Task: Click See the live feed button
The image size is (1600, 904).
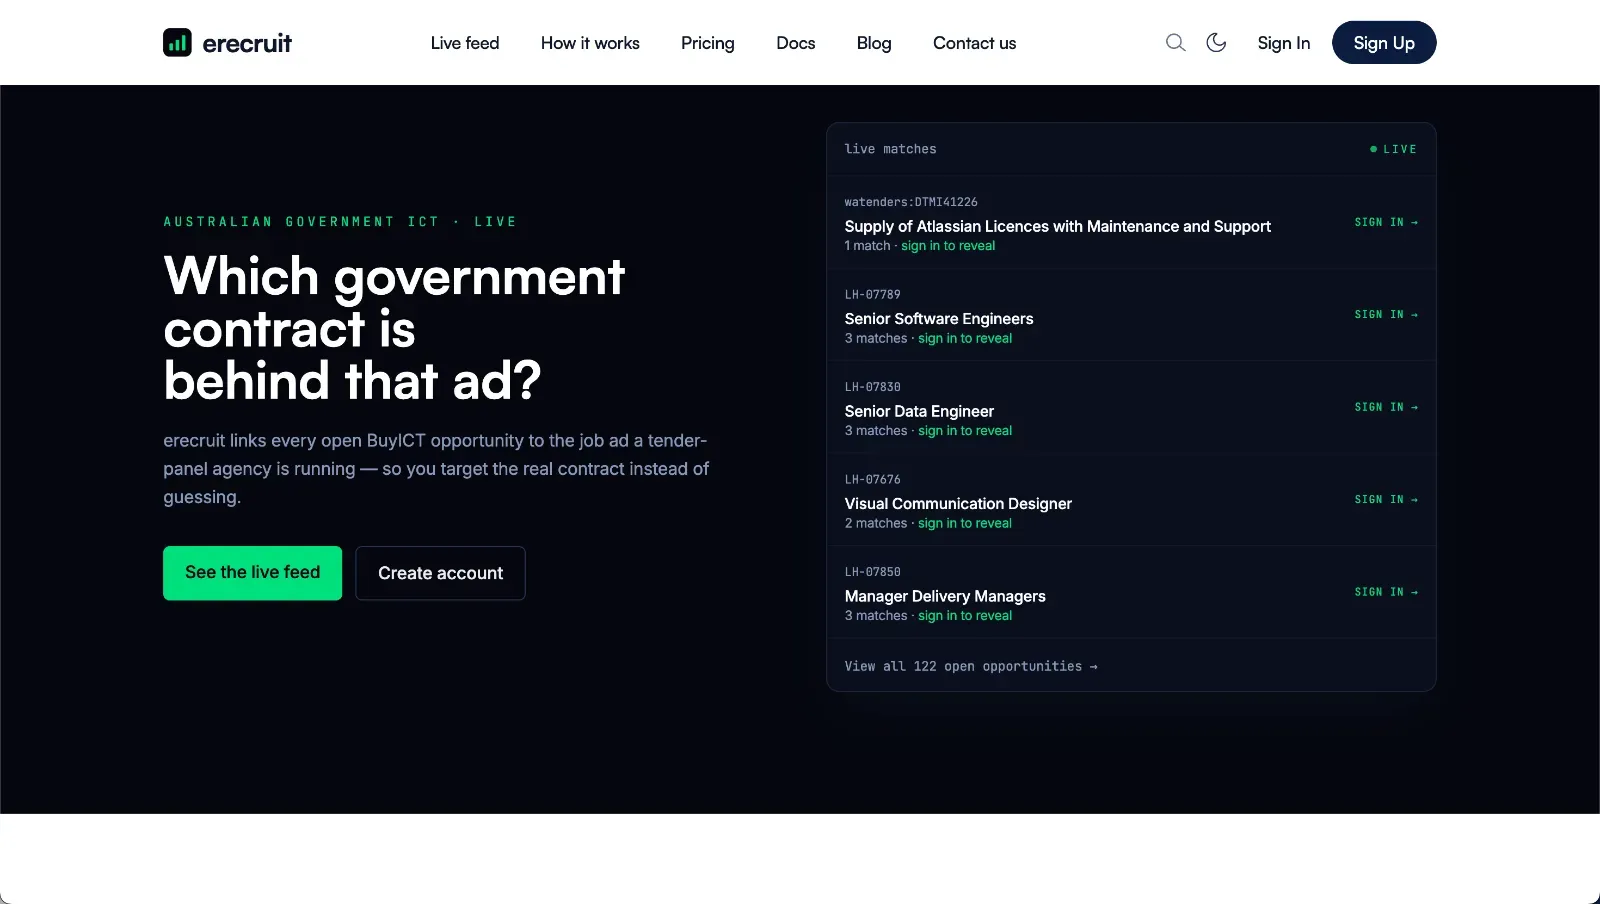Action: tap(252, 573)
